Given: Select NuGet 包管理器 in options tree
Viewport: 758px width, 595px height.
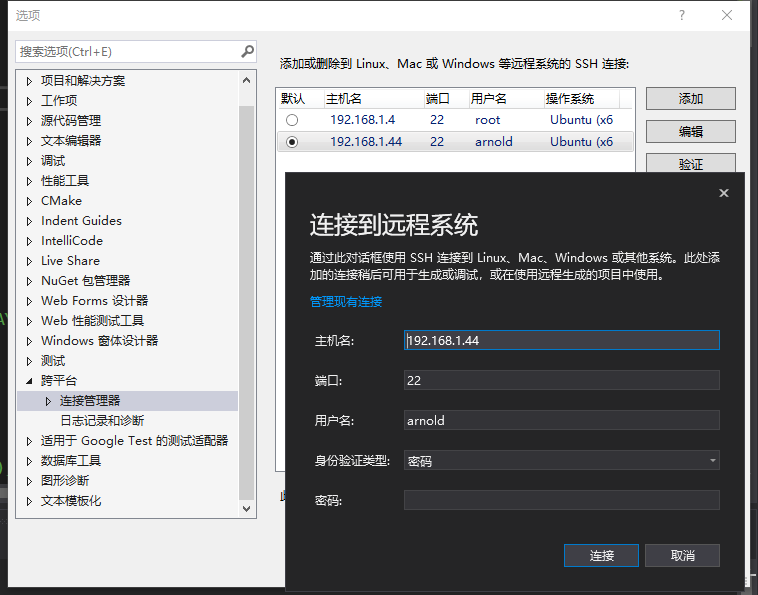Looking at the screenshot, I should [86, 281].
